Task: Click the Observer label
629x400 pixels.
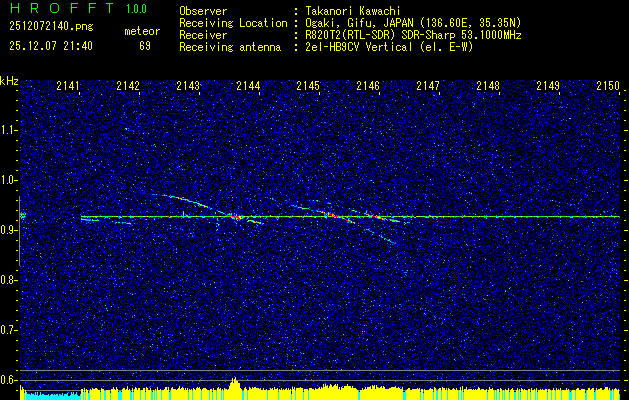Action: pos(203,11)
